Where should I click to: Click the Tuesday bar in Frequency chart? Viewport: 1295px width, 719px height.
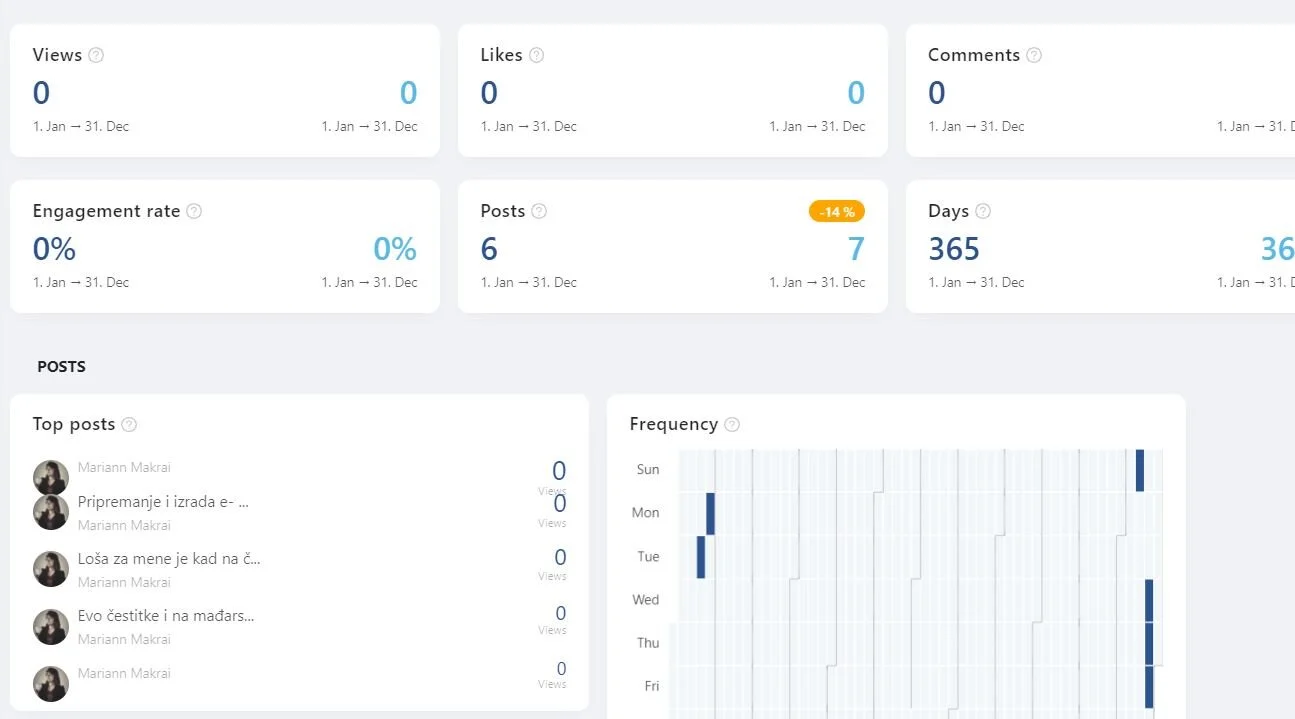(x=701, y=557)
